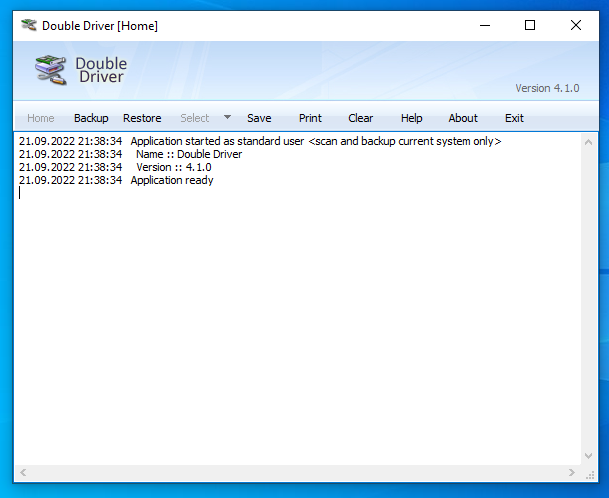Save the log output
Viewport: 609px width, 498px height.
(x=259, y=118)
